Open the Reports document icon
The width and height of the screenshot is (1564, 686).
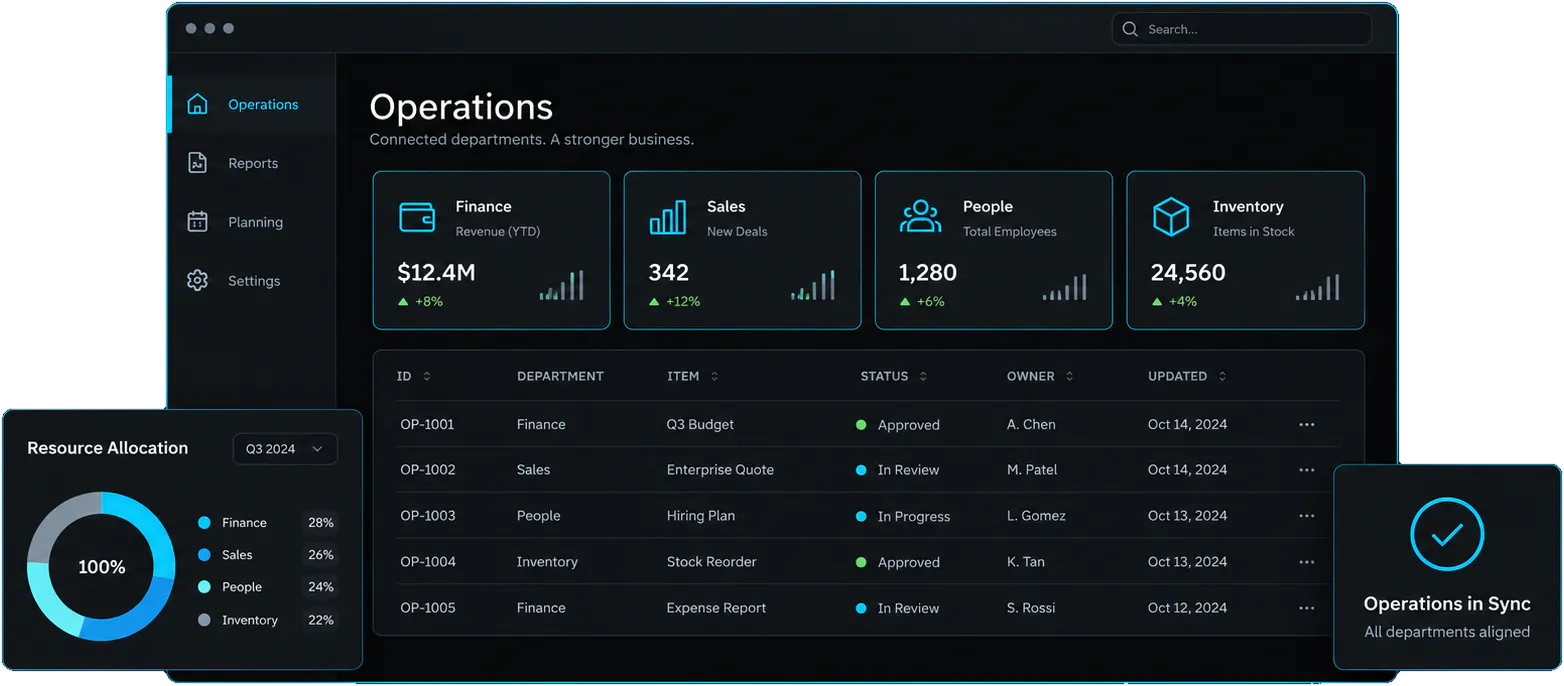pyautogui.click(x=197, y=163)
